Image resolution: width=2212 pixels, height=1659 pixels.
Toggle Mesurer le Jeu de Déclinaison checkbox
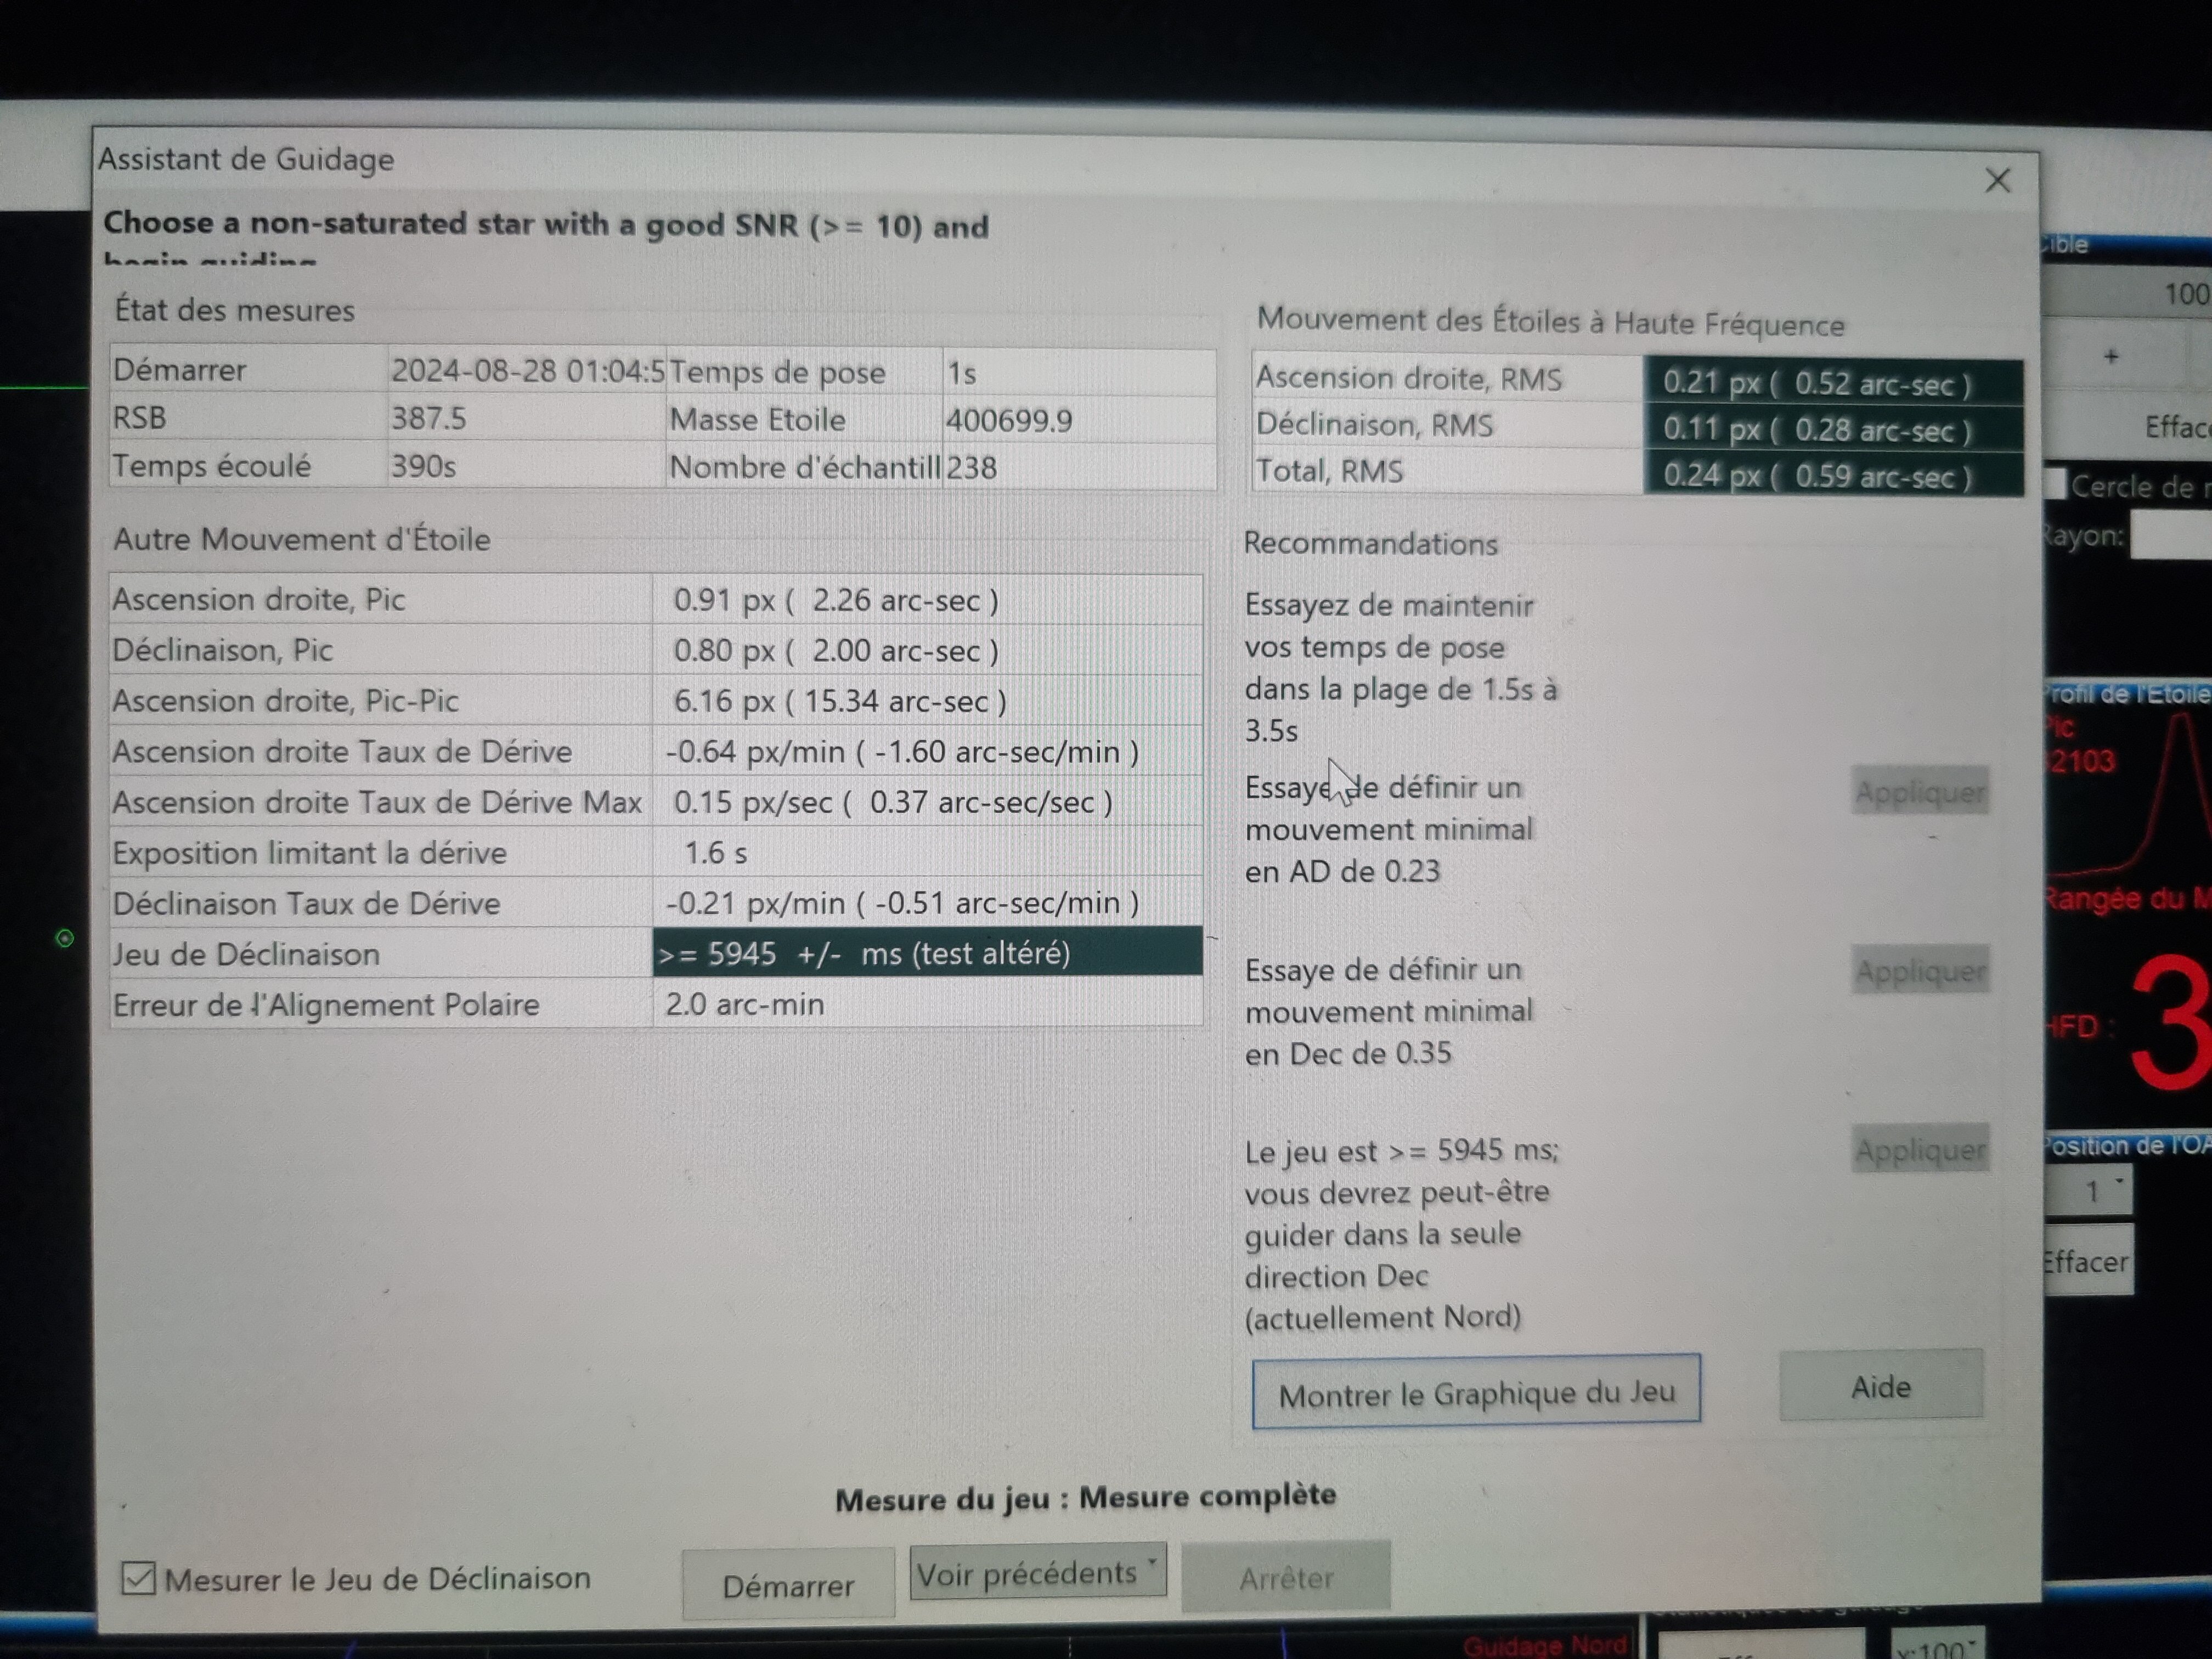coord(138,1579)
